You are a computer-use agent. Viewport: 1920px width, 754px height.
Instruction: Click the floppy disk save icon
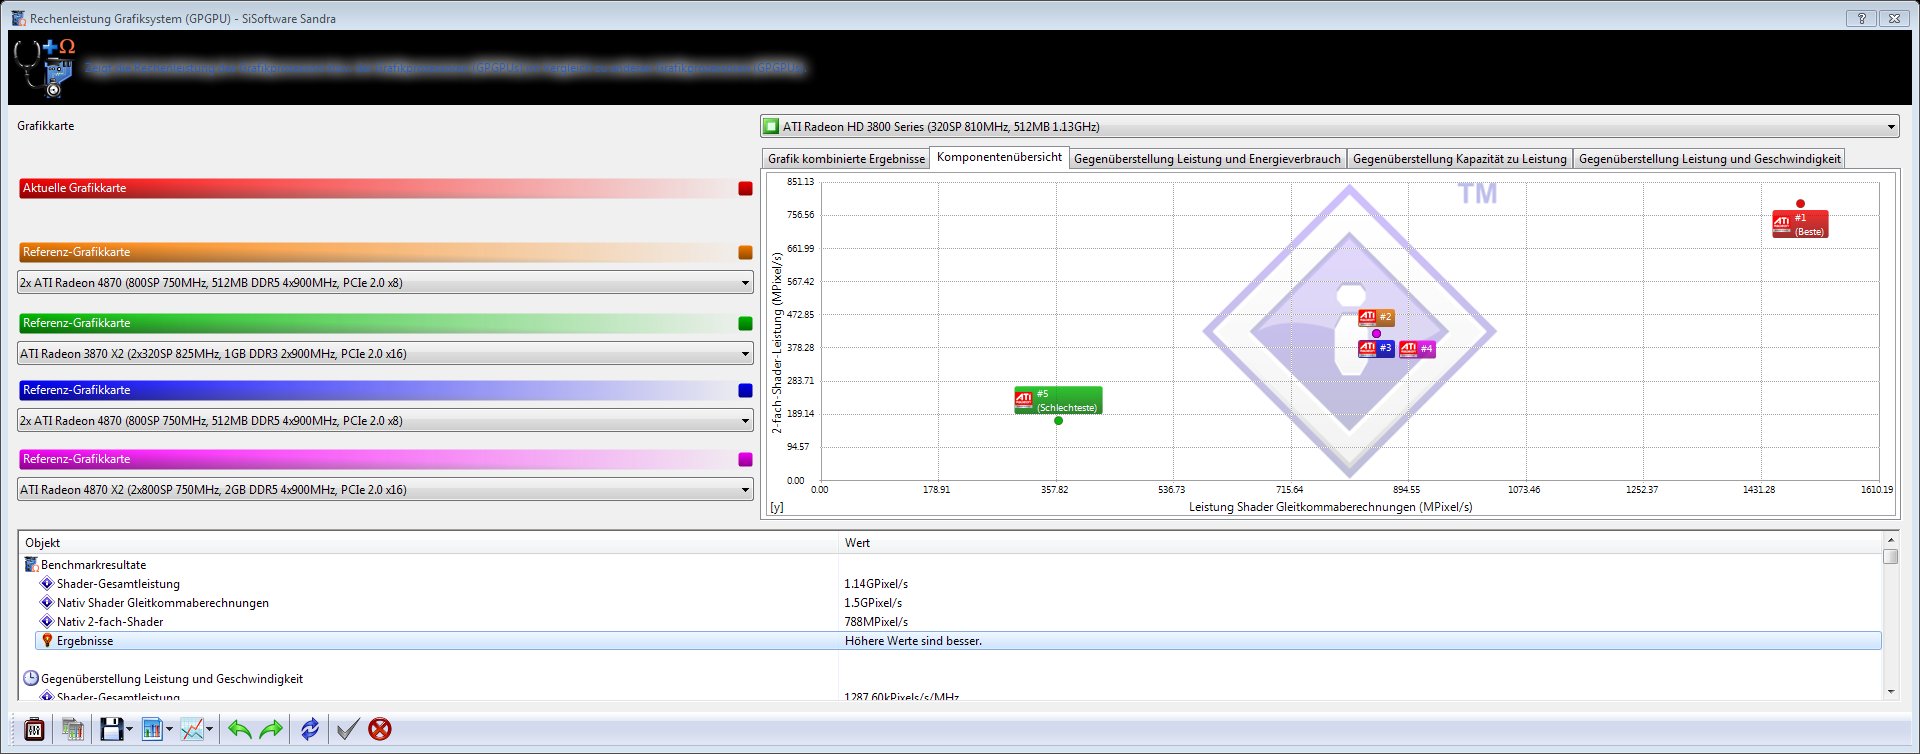coord(111,729)
